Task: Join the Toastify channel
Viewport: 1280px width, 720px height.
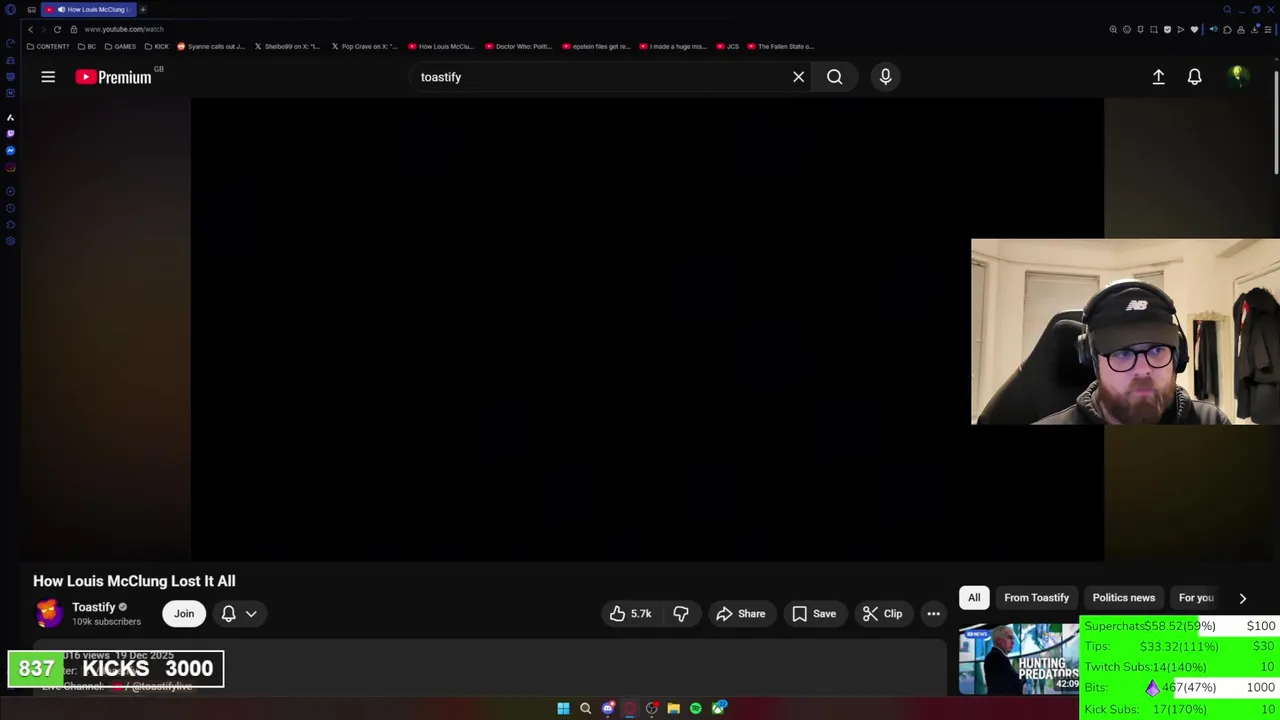Action: [x=184, y=614]
